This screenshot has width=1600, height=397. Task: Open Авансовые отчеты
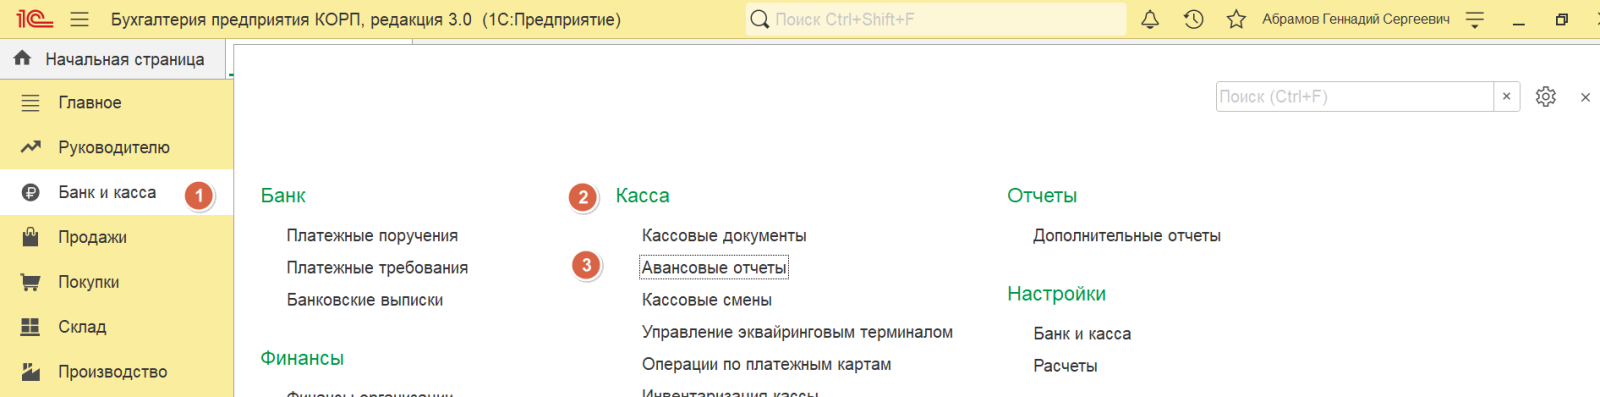(x=714, y=267)
